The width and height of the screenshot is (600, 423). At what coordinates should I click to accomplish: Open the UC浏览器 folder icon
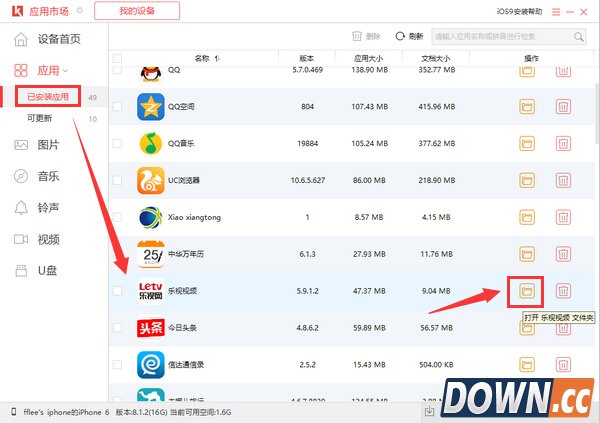[x=526, y=180]
